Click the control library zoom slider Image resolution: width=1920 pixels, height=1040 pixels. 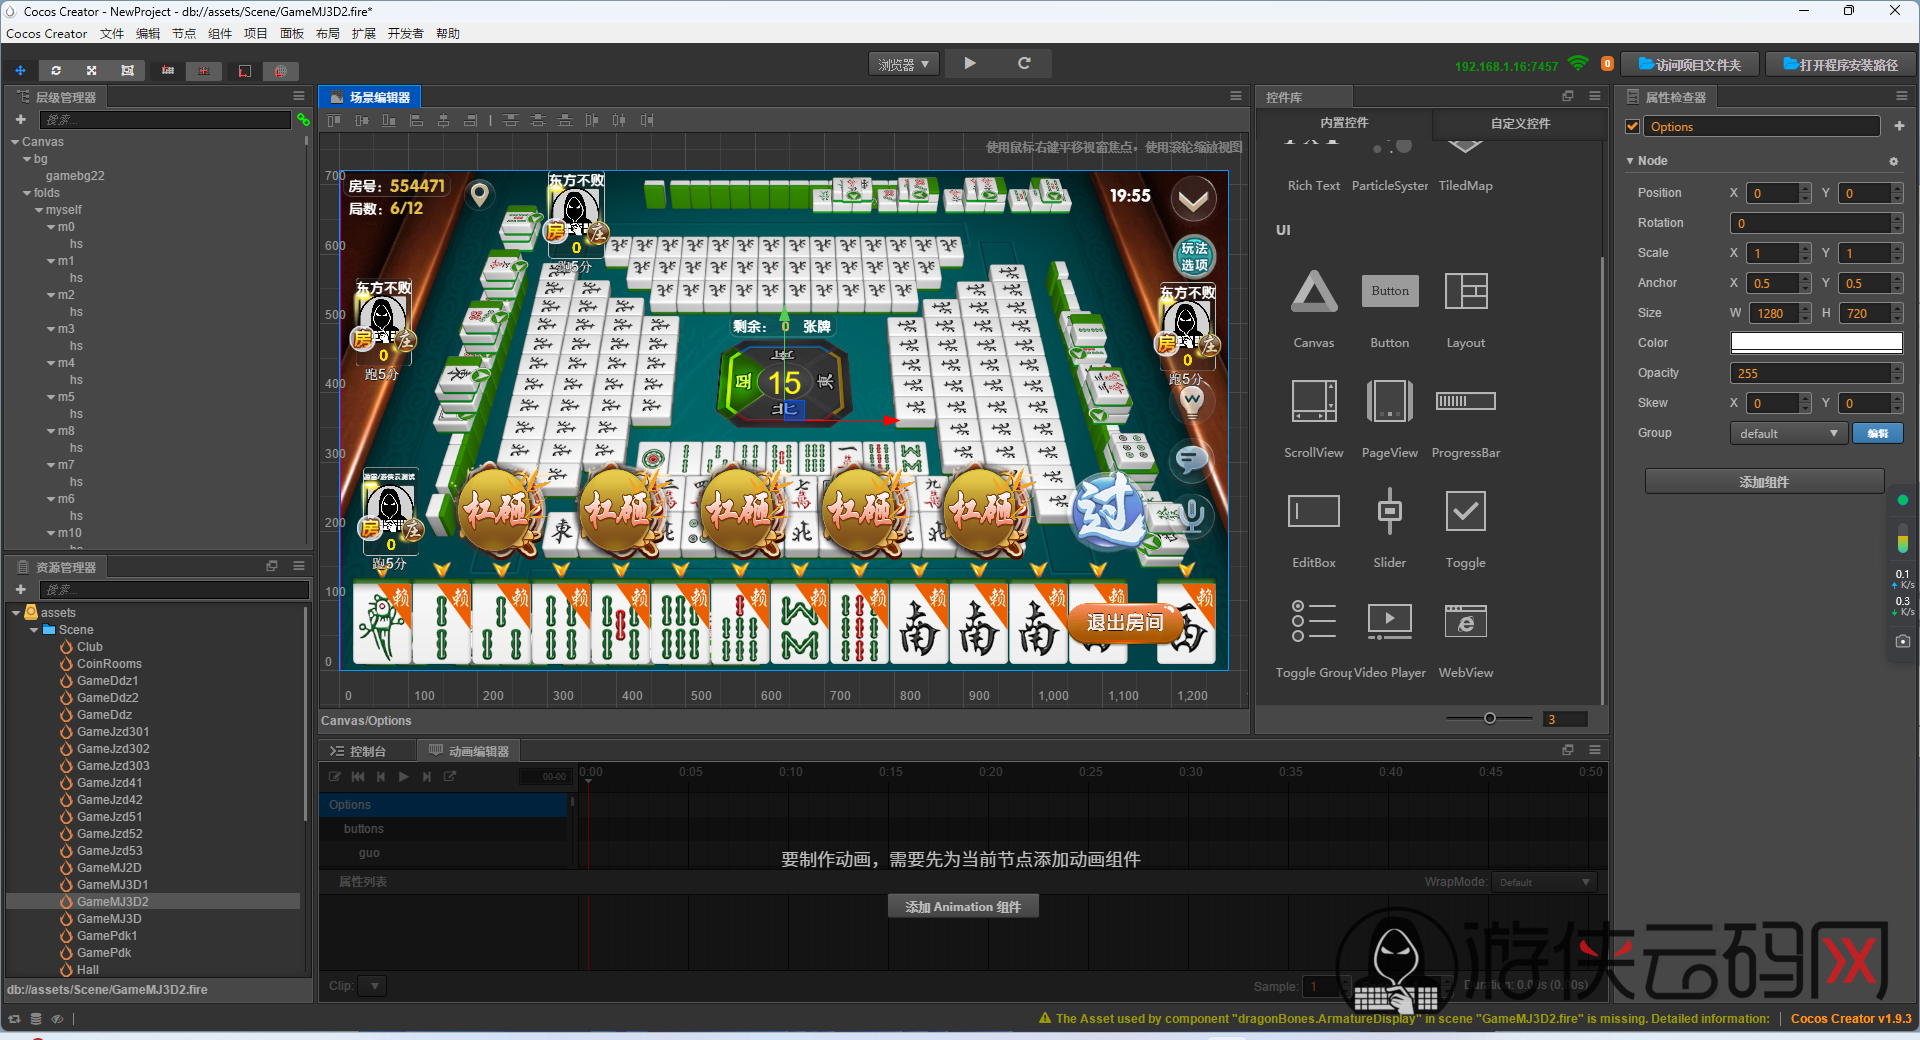click(x=1489, y=718)
